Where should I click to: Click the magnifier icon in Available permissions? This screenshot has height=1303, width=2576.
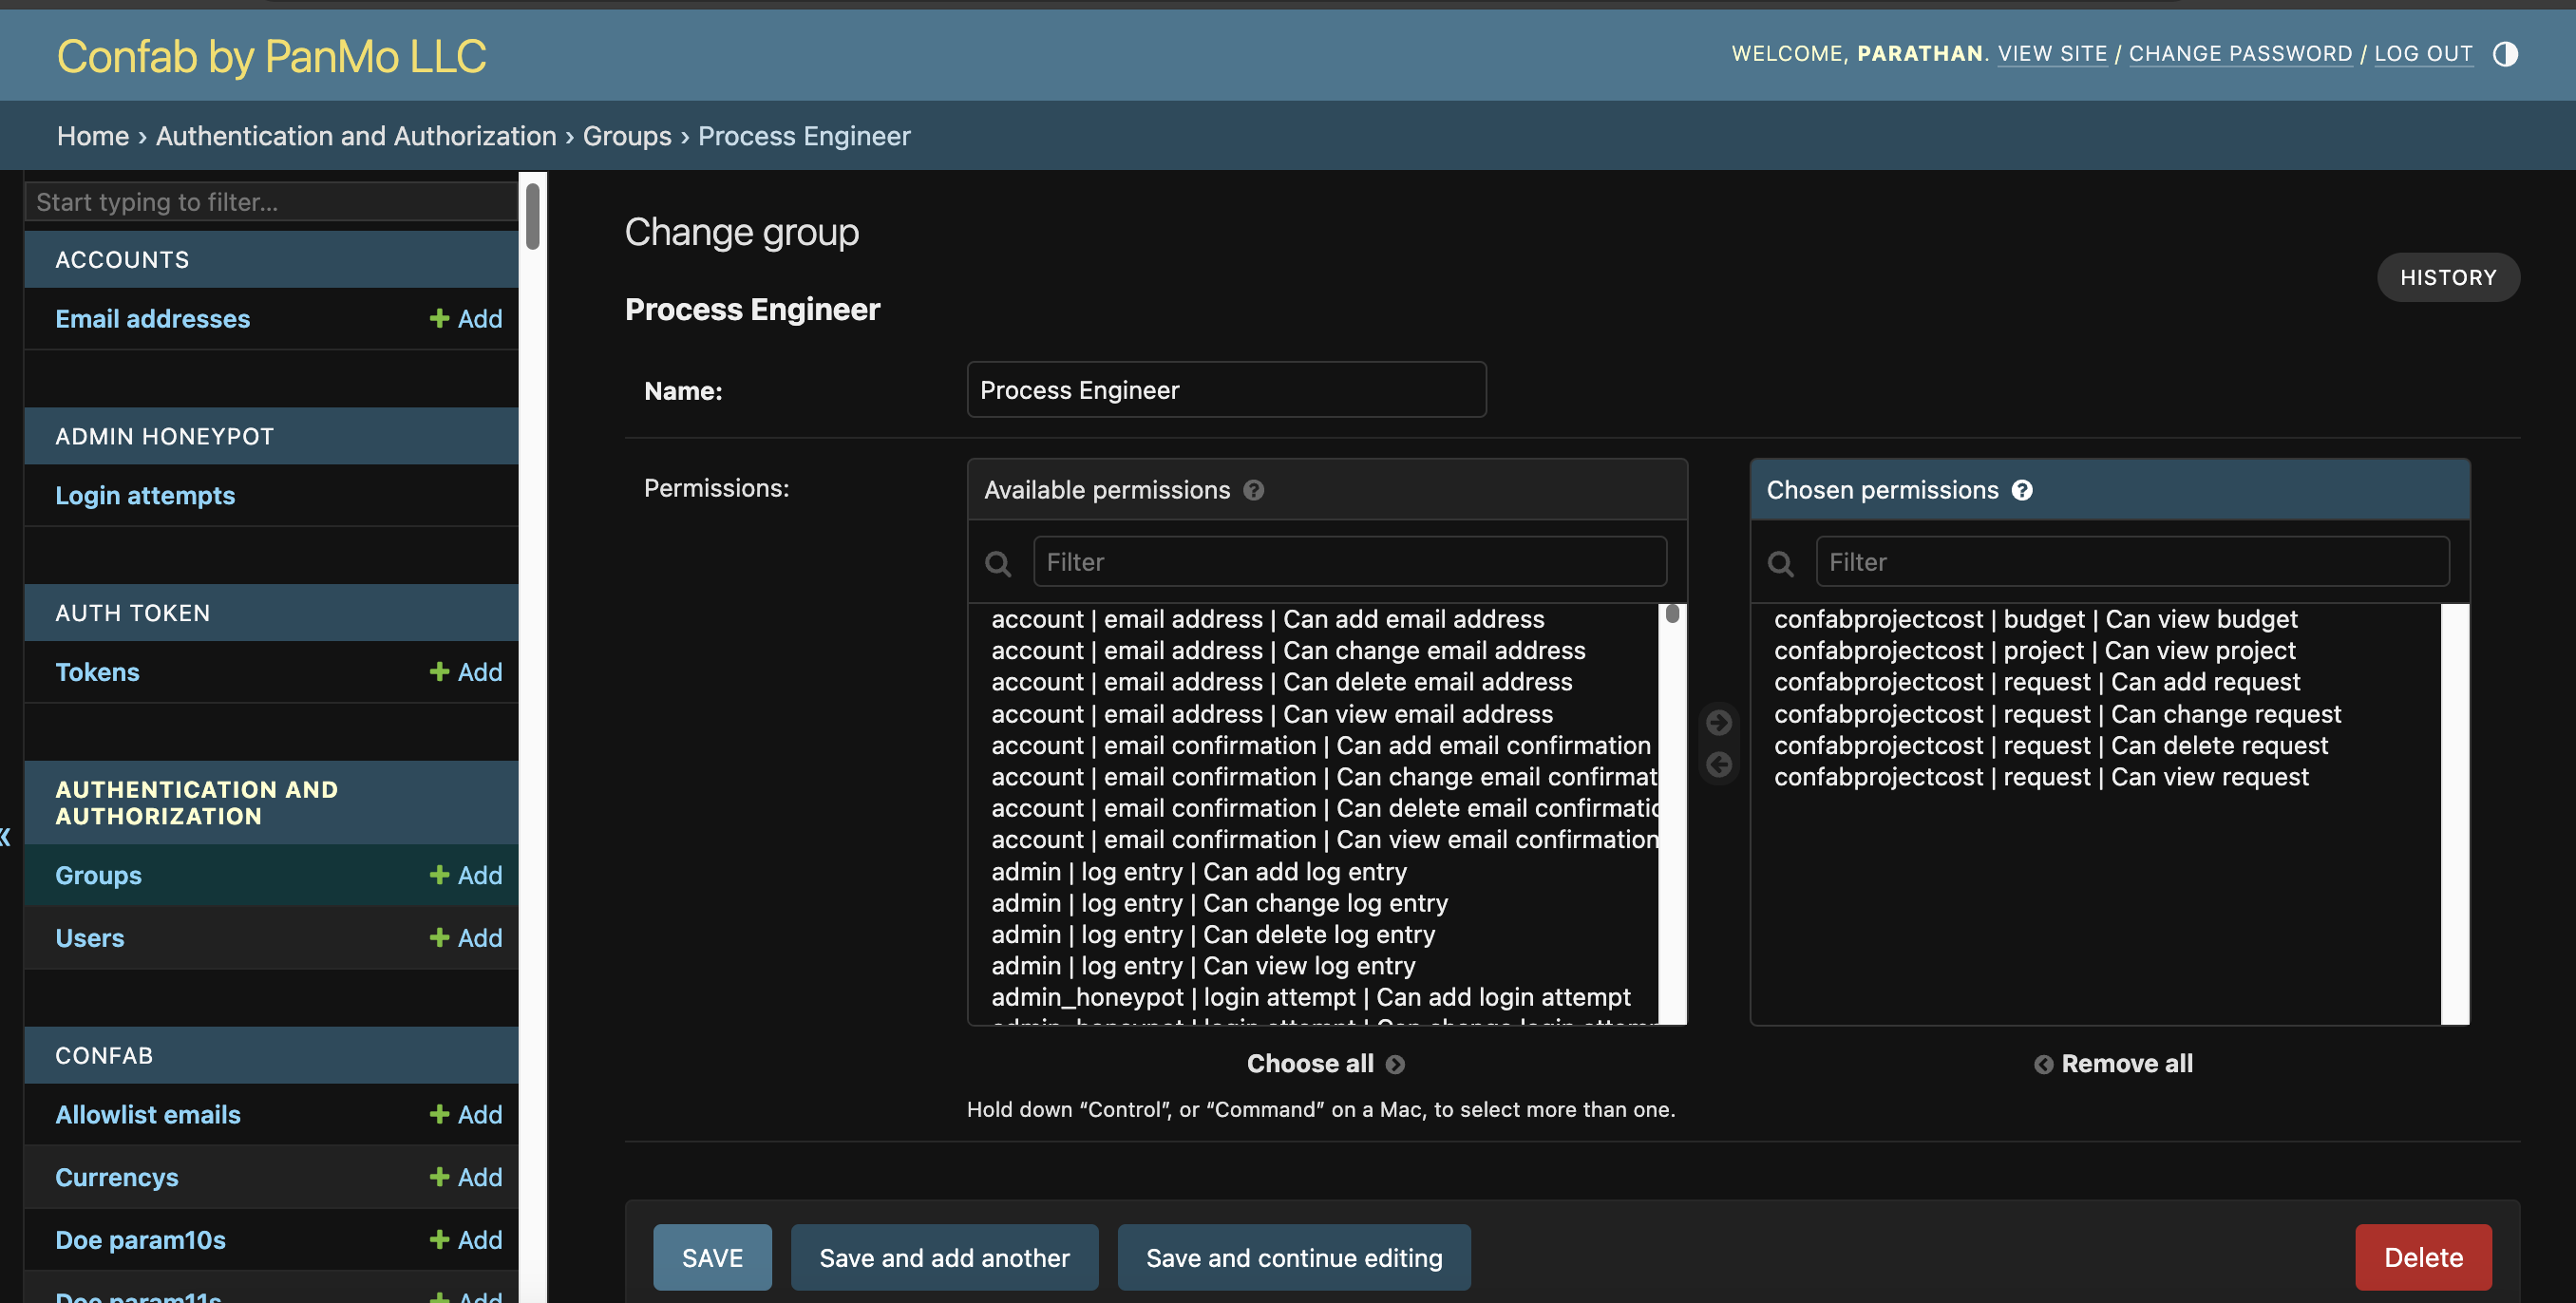click(x=997, y=563)
